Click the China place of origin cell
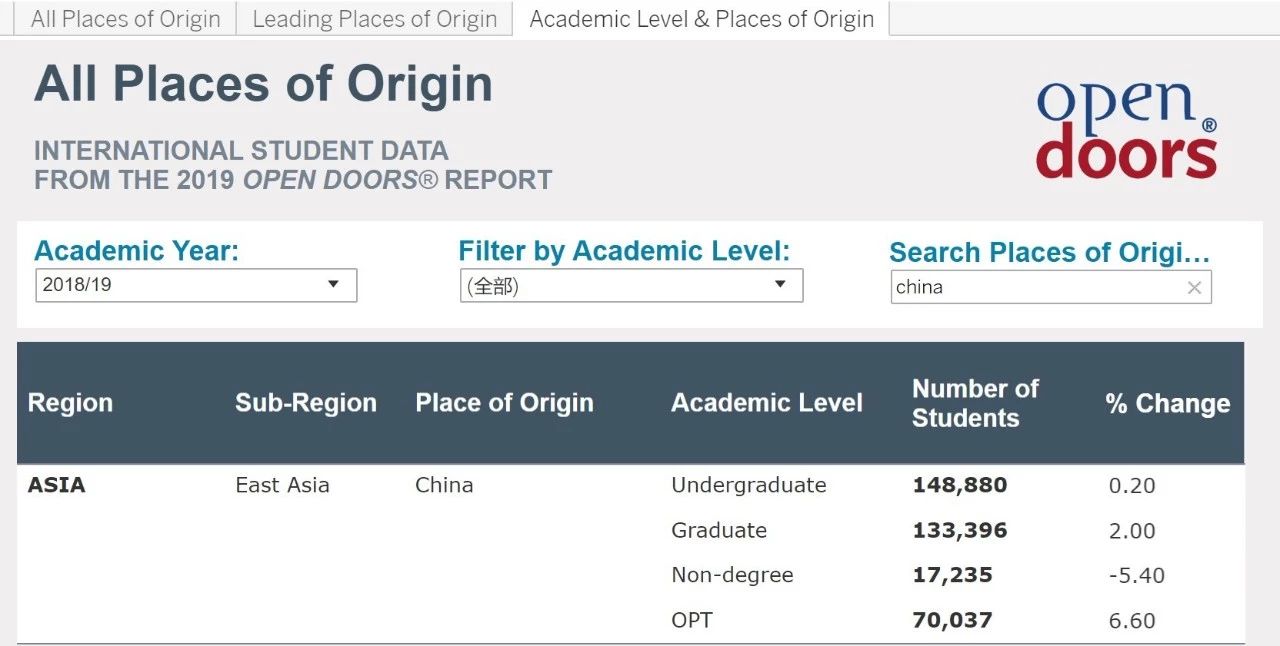This screenshot has height=646, width=1280. [x=444, y=485]
